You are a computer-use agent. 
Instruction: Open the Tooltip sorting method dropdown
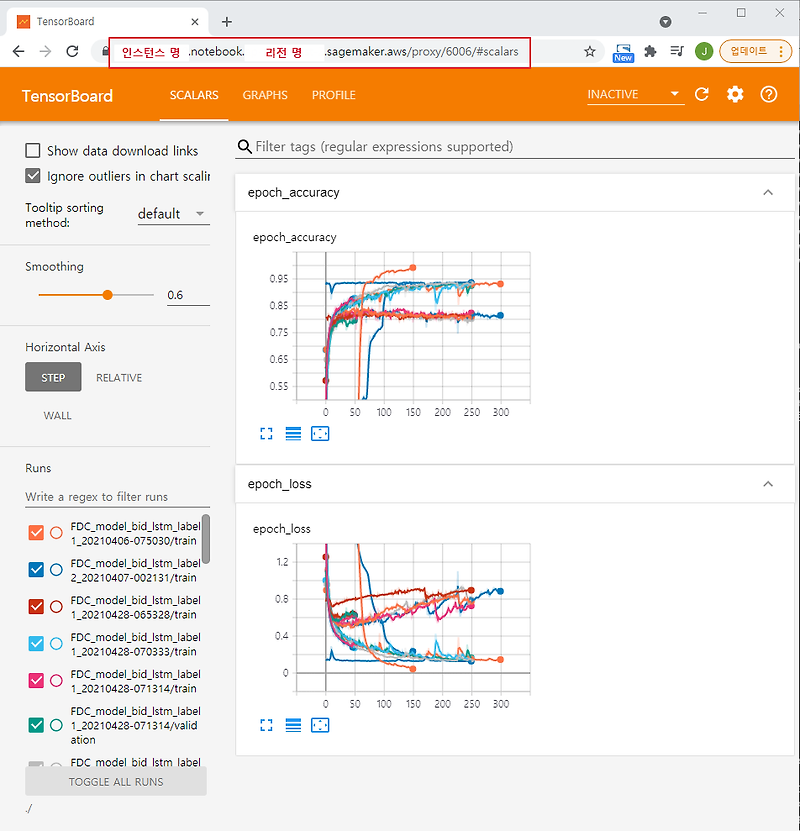coord(172,213)
